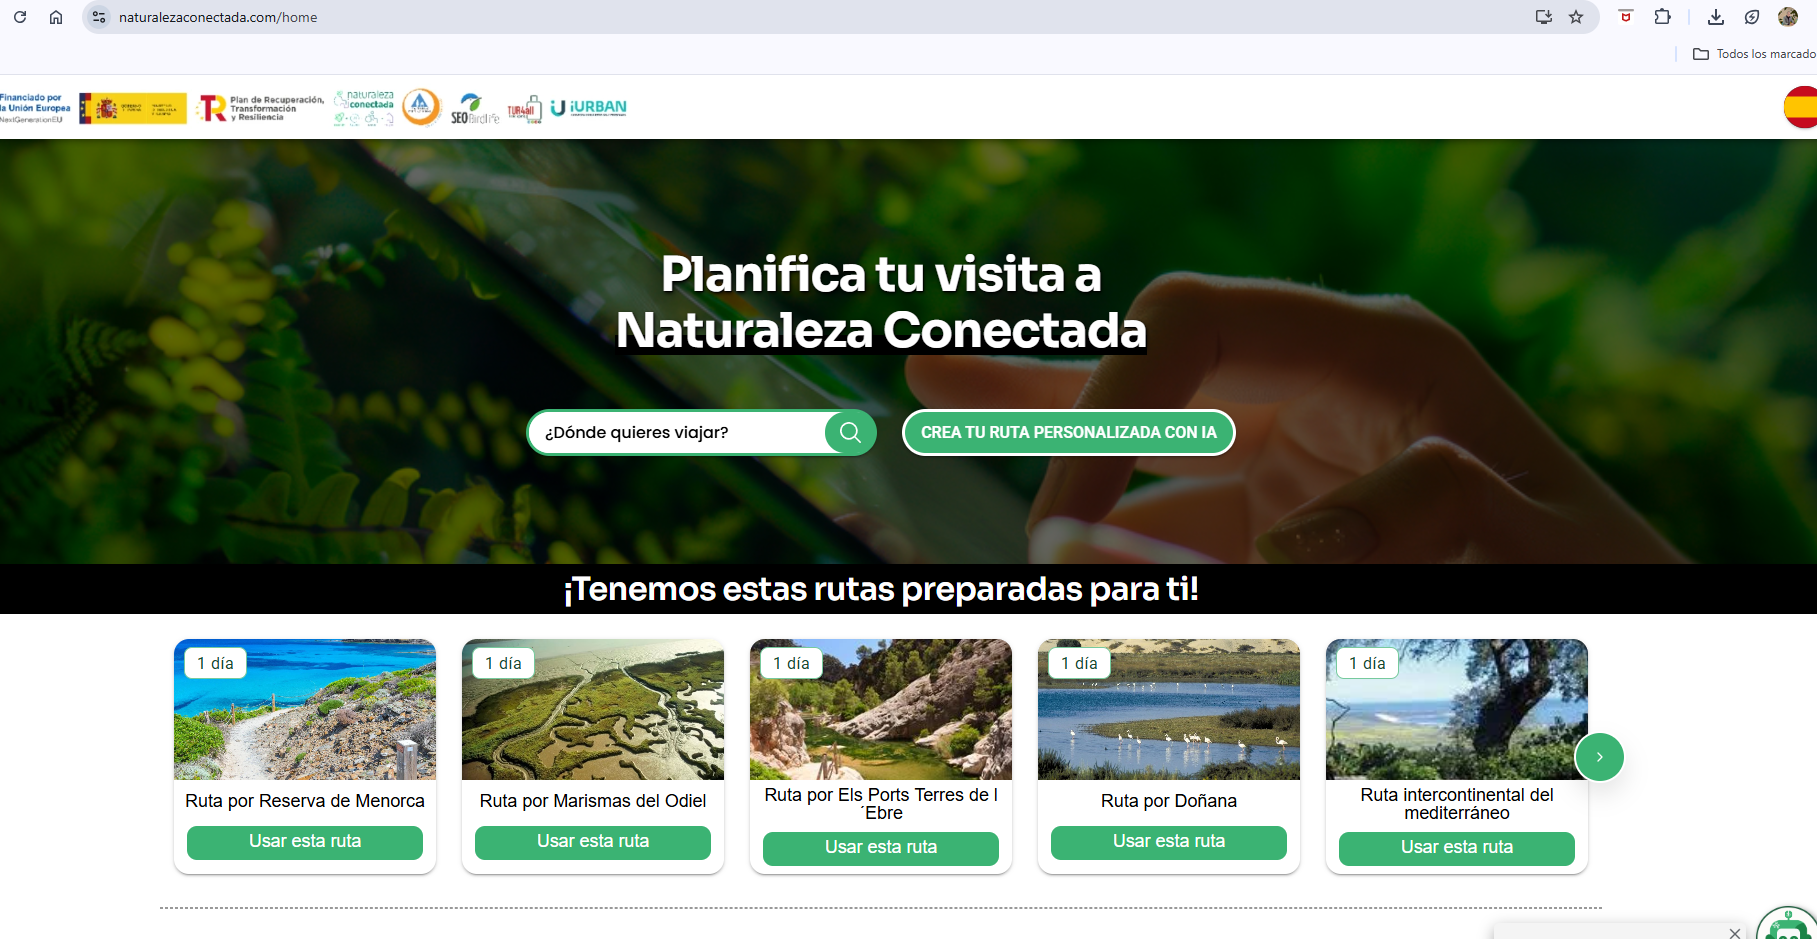Bookmark this page with the star icon
The height and width of the screenshot is (939, 1817).
[x=1576, y=17]
